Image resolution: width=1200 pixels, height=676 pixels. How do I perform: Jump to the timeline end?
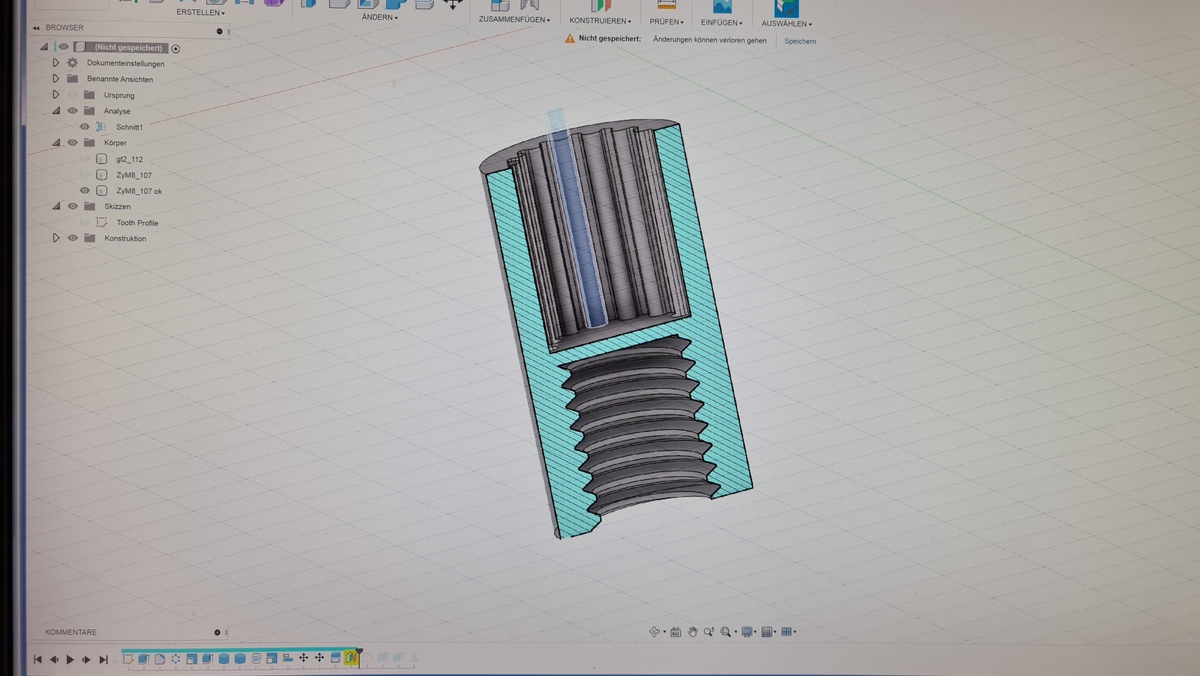tap(103, 659)
